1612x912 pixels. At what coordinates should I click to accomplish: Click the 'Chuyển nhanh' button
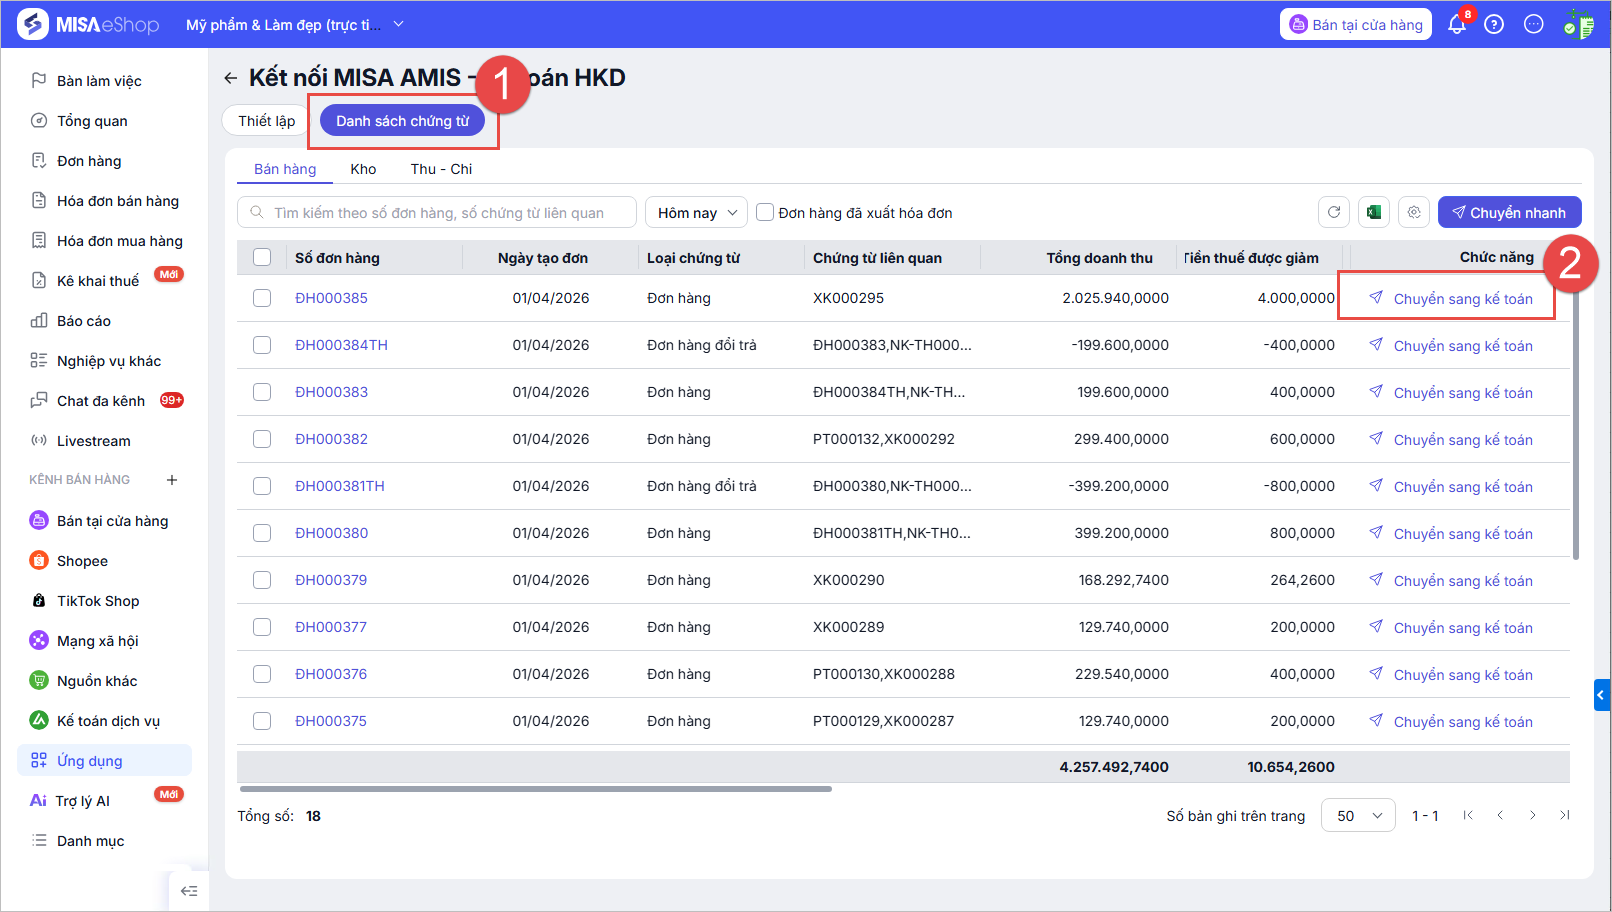[1509, 212]
